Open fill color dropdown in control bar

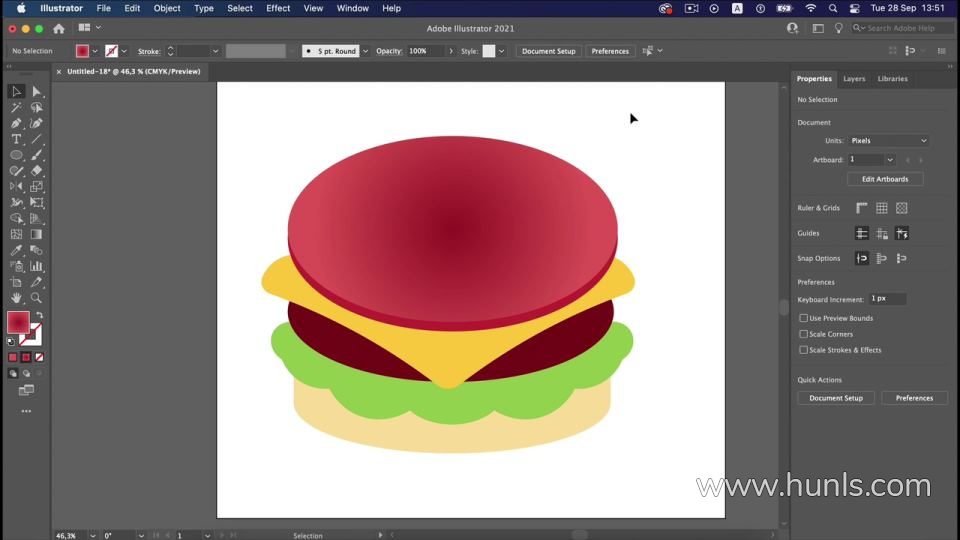pos(95,51)
